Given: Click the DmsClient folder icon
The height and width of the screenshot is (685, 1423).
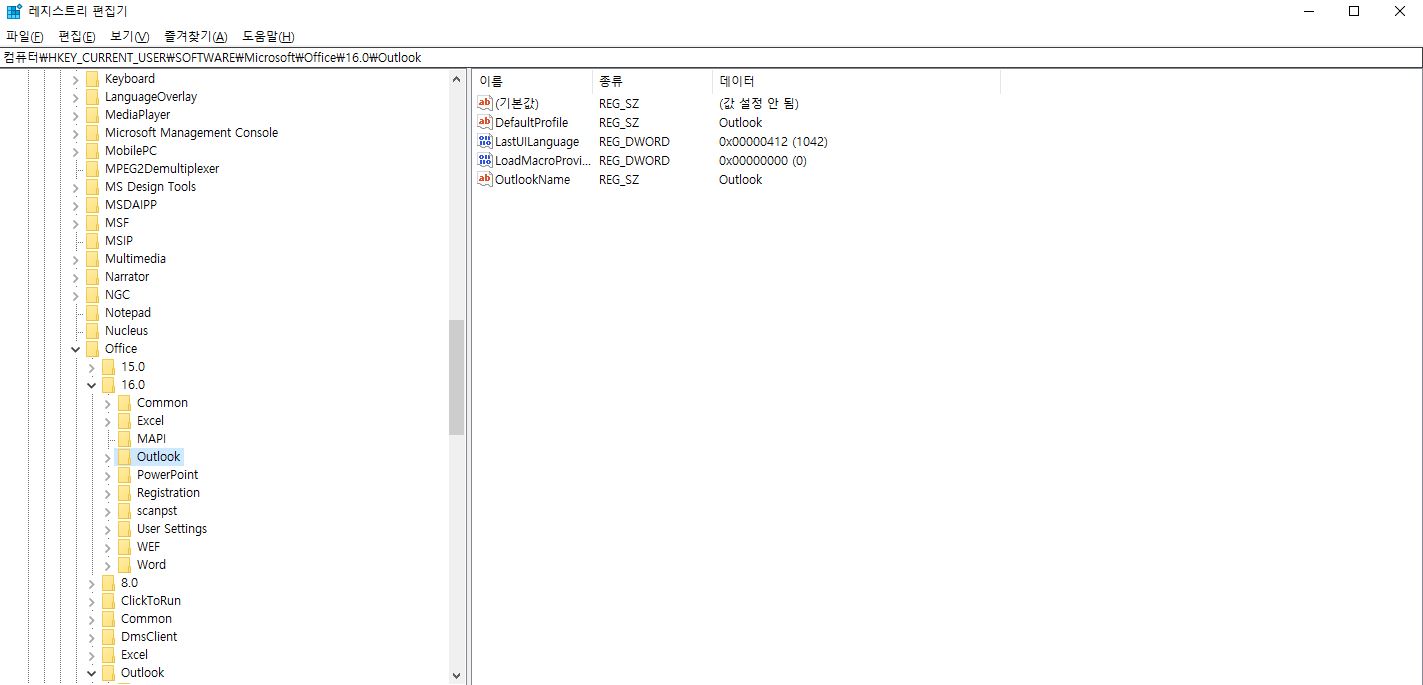Looking at the screenshot, I should point(109,637).
